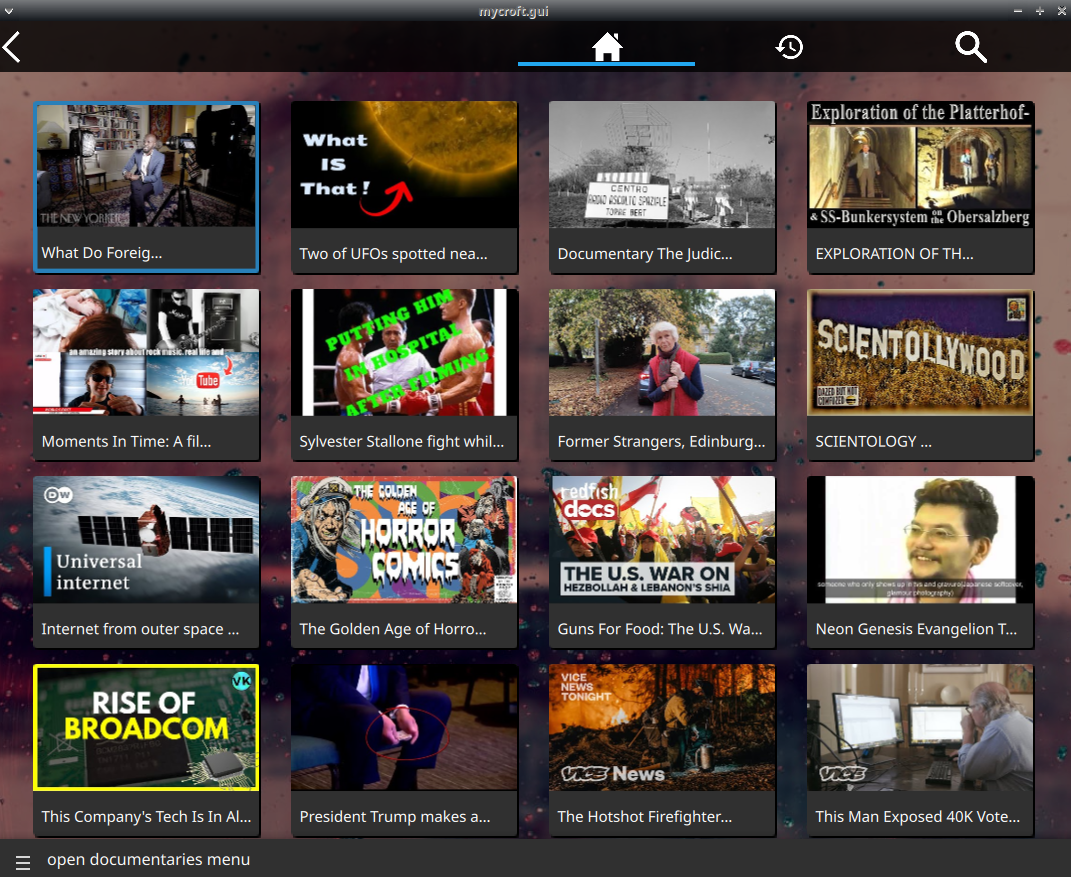Open the History tab clock icon
The height and width of the screenshot is (877, 1071).
789,47
